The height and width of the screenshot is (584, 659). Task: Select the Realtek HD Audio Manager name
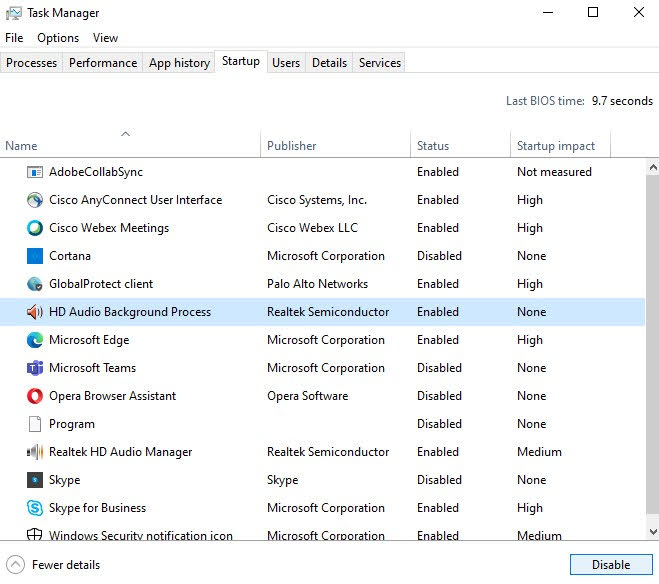coord(120,452)
